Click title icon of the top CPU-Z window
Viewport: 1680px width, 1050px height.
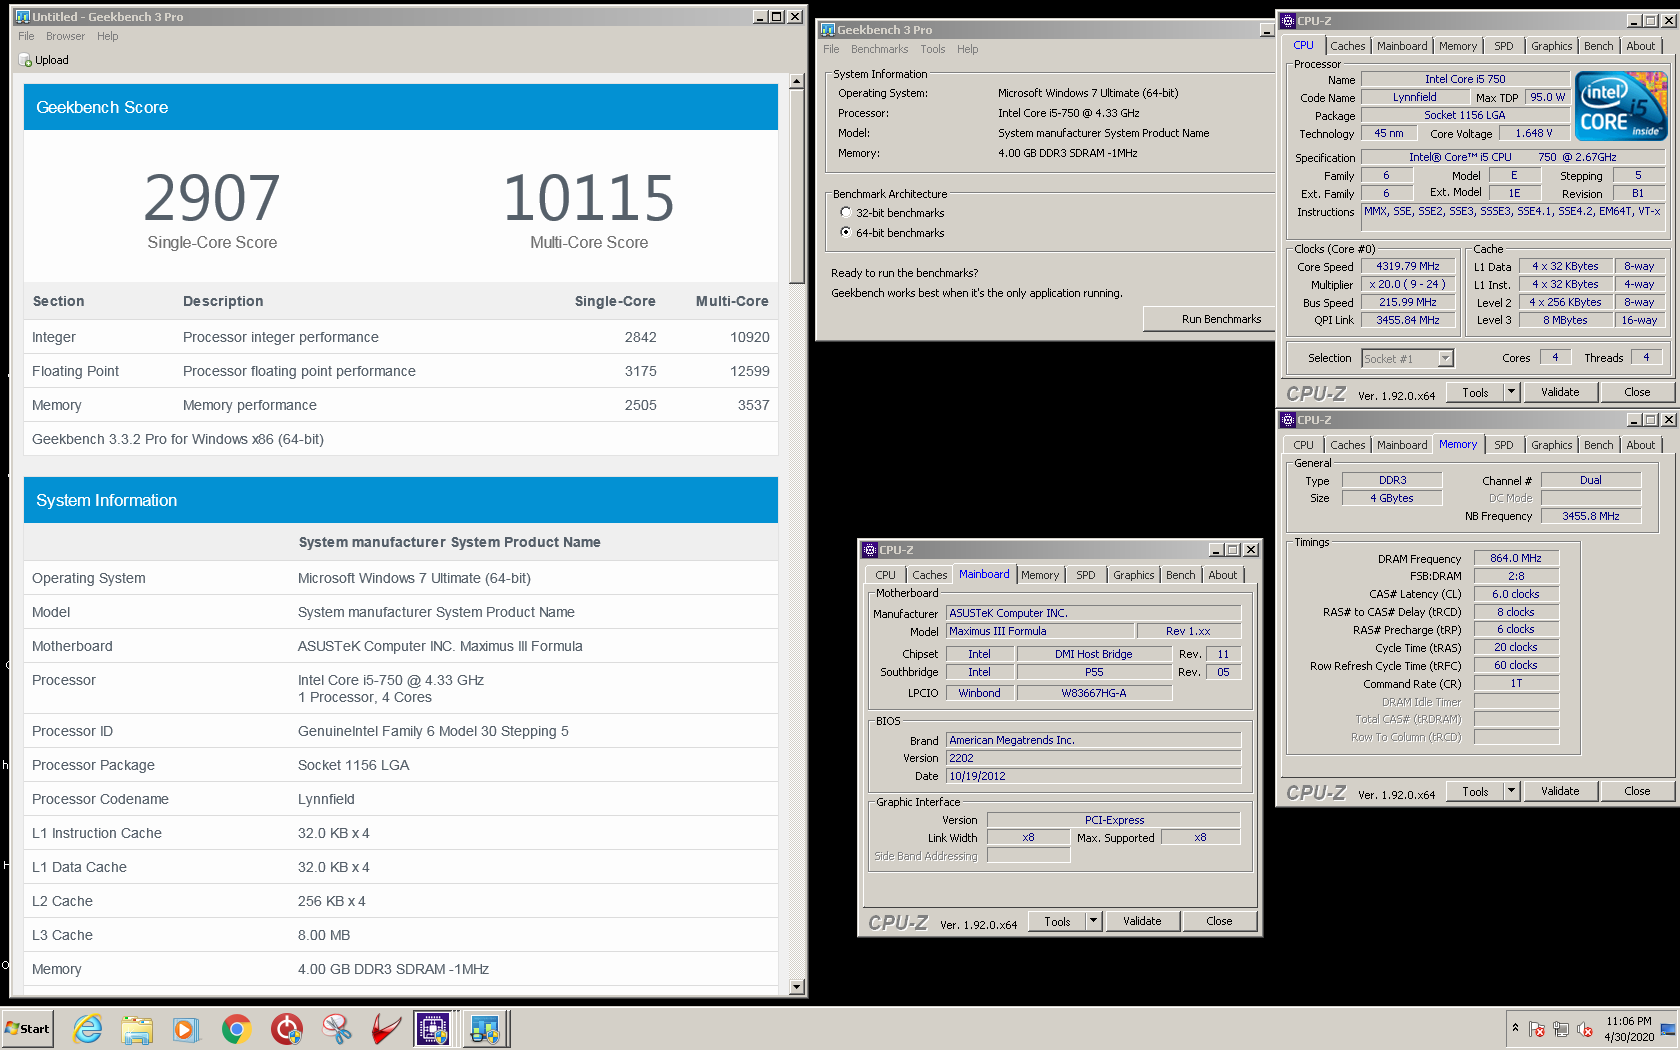pyautogui.click(x=1288, y=20)
